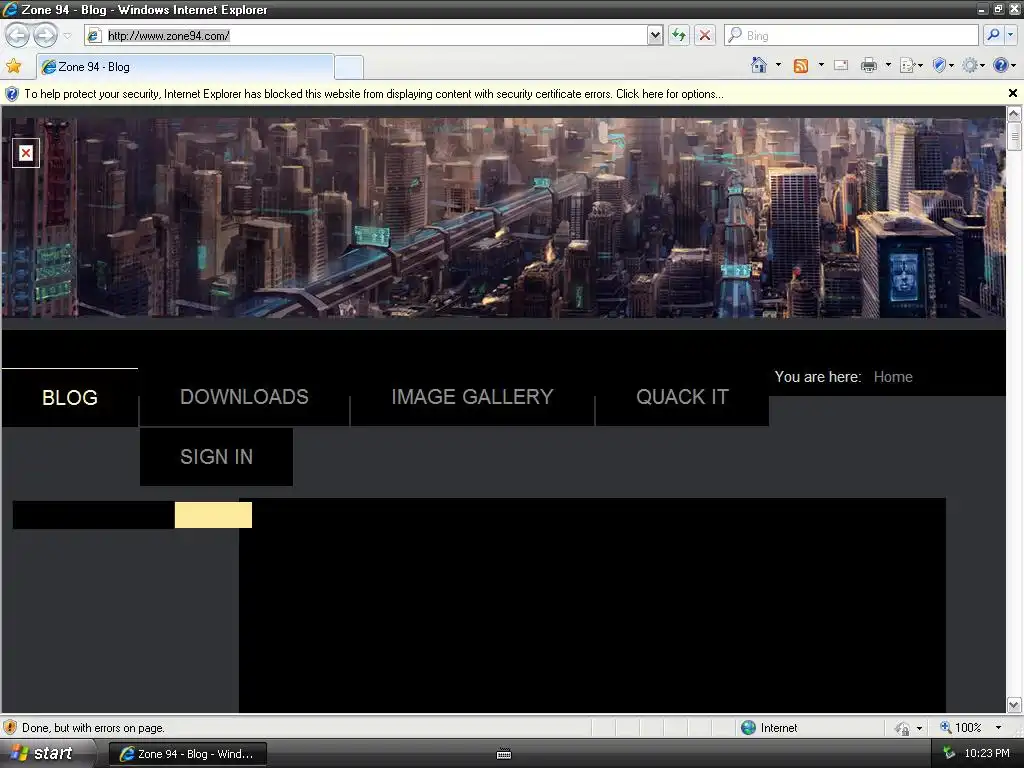1024x768 pixels.
Task: Click the Protected Mode status icon
Action: (903, 728)
